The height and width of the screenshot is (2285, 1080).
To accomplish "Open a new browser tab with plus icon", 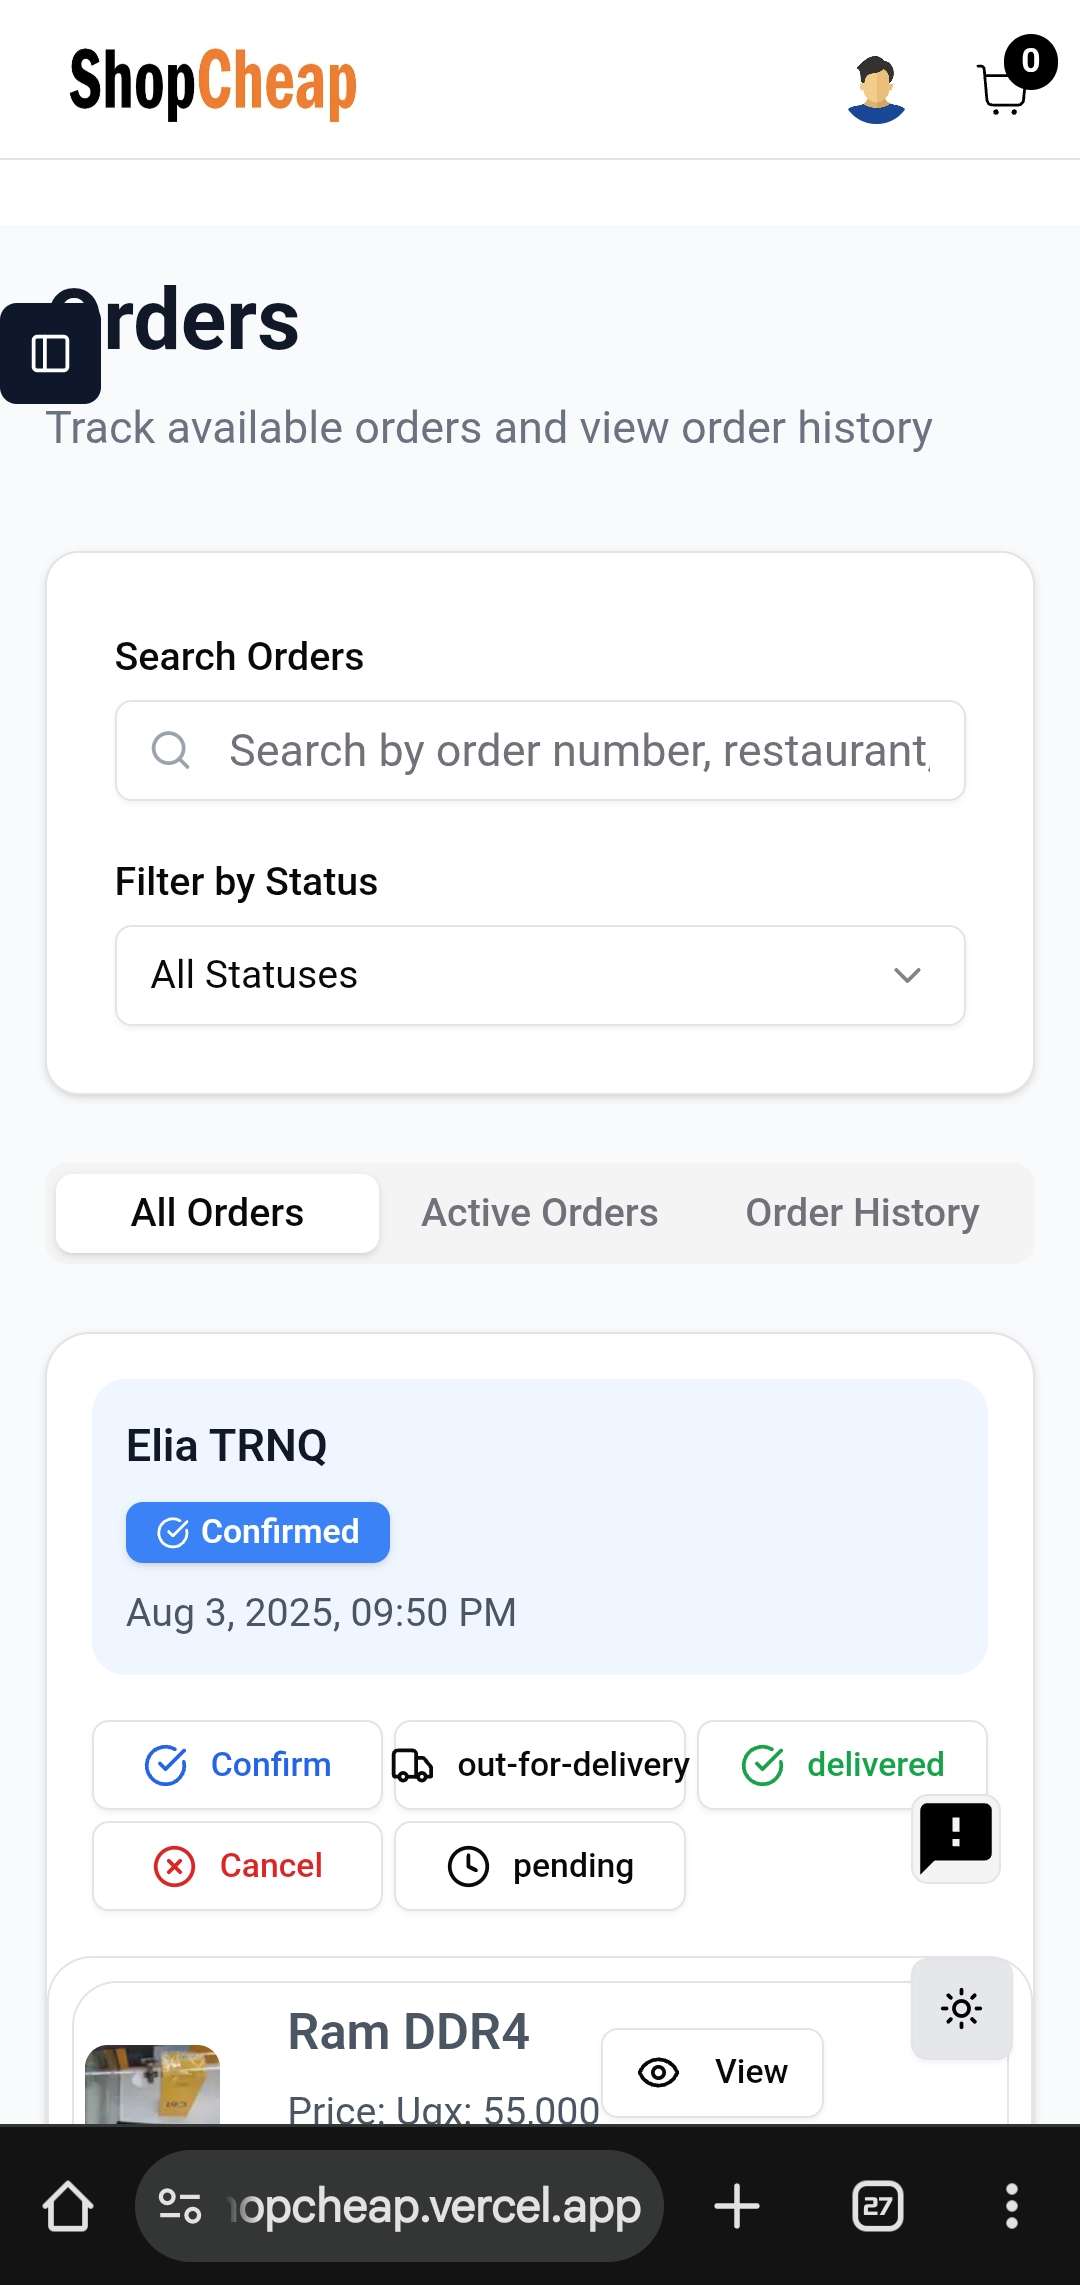I will click(737, 2206).
